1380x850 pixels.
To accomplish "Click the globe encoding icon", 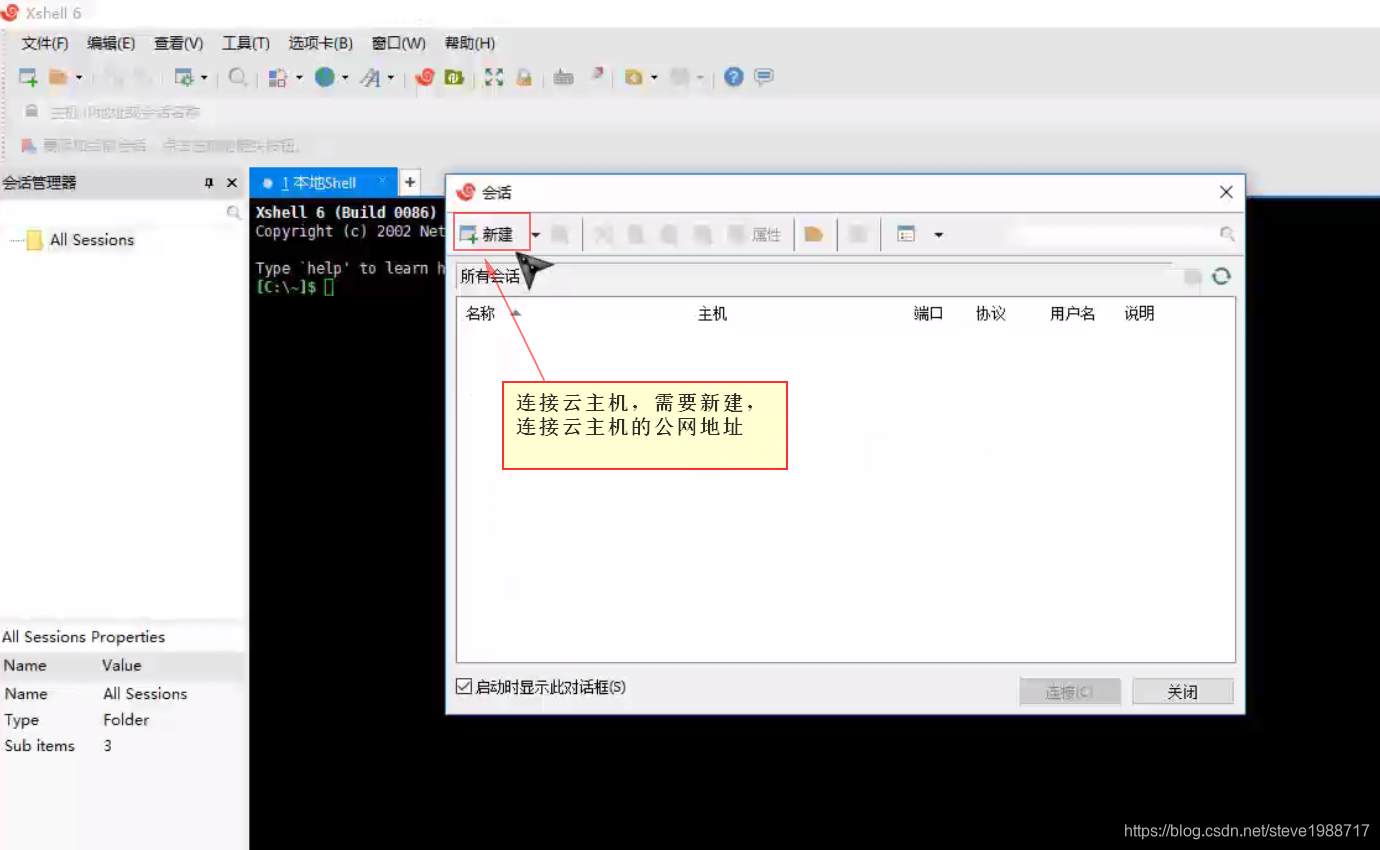I will pos(325,77).
